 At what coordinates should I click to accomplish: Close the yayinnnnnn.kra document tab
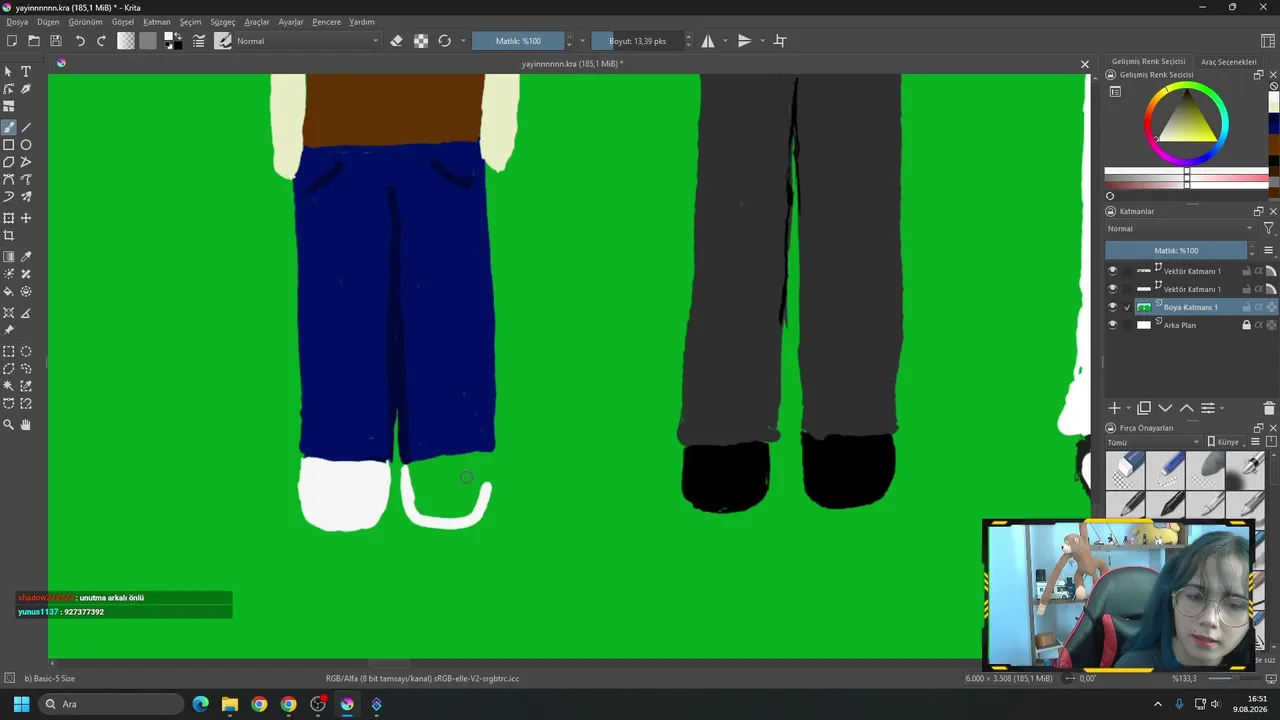click(1085, 64)
